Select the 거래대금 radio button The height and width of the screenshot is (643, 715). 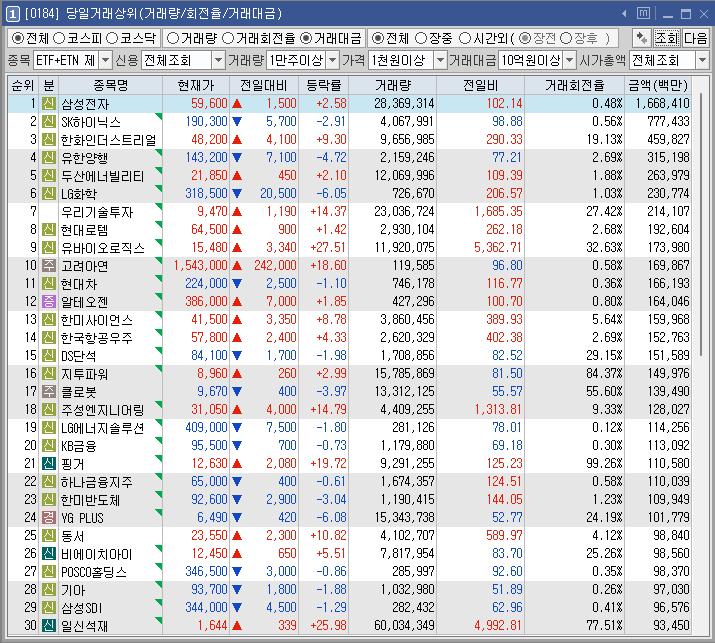306,38
